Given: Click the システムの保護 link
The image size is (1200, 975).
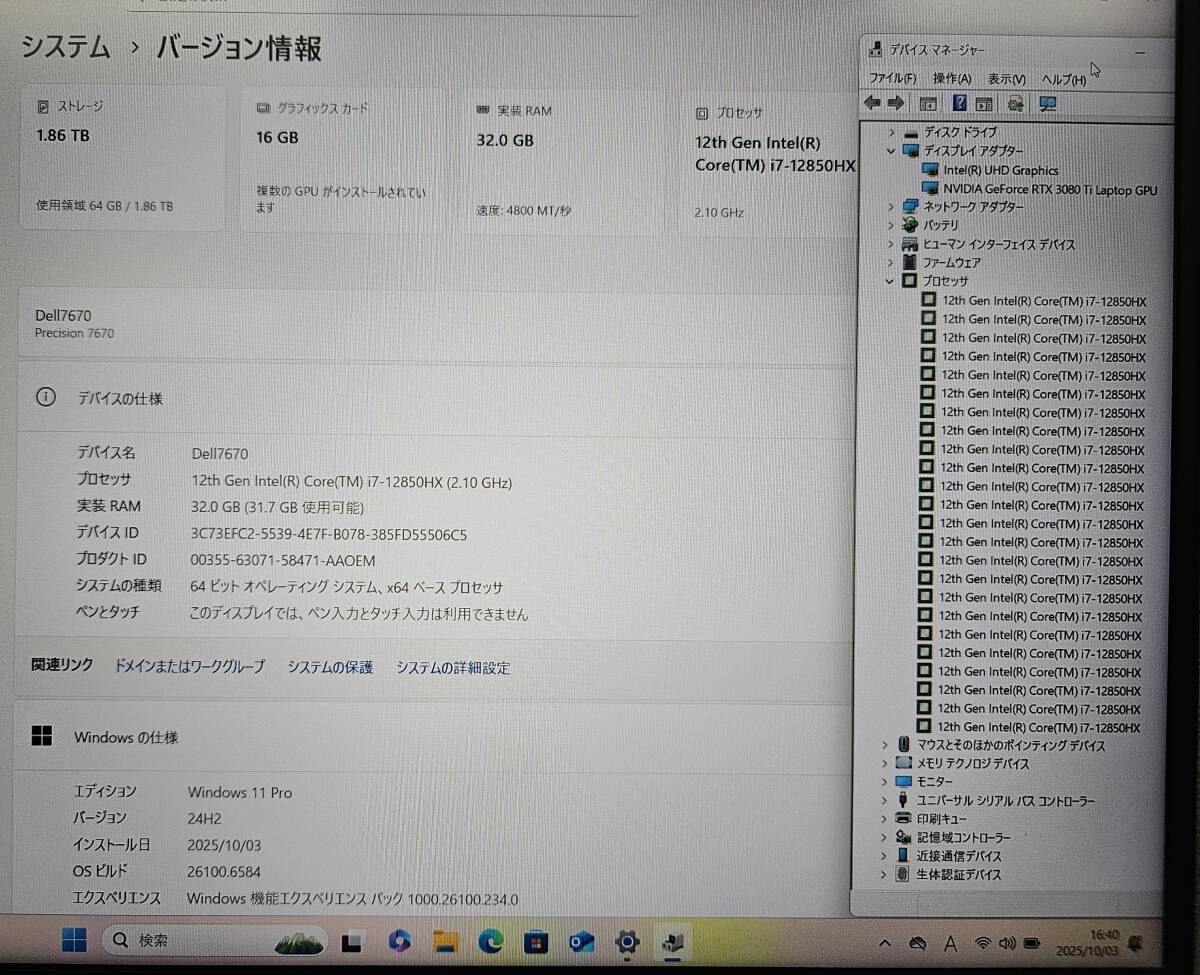Looking at the screenshot, I should [x=329, y=667].
